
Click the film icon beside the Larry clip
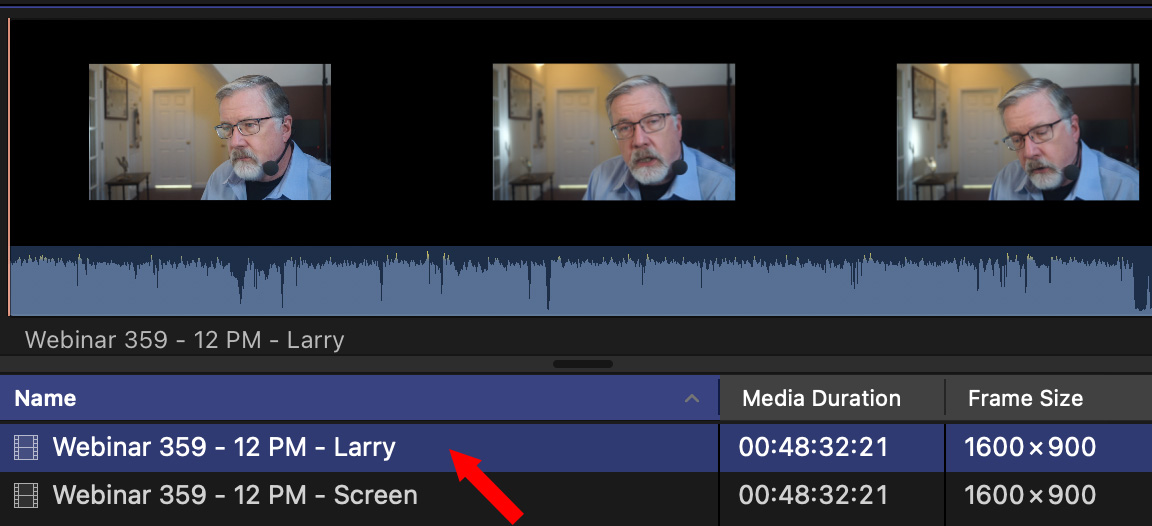[x=26, y=447]
